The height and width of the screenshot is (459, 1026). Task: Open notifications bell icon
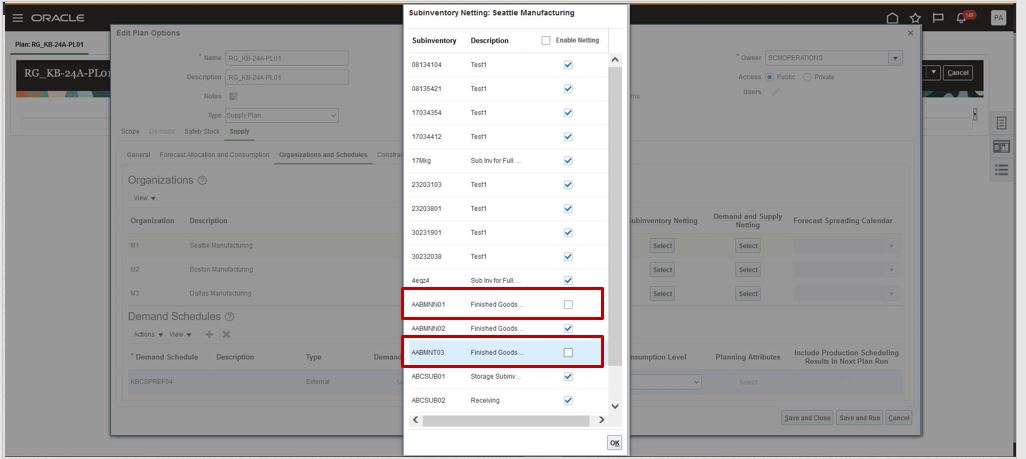click(x=961, y=18)
